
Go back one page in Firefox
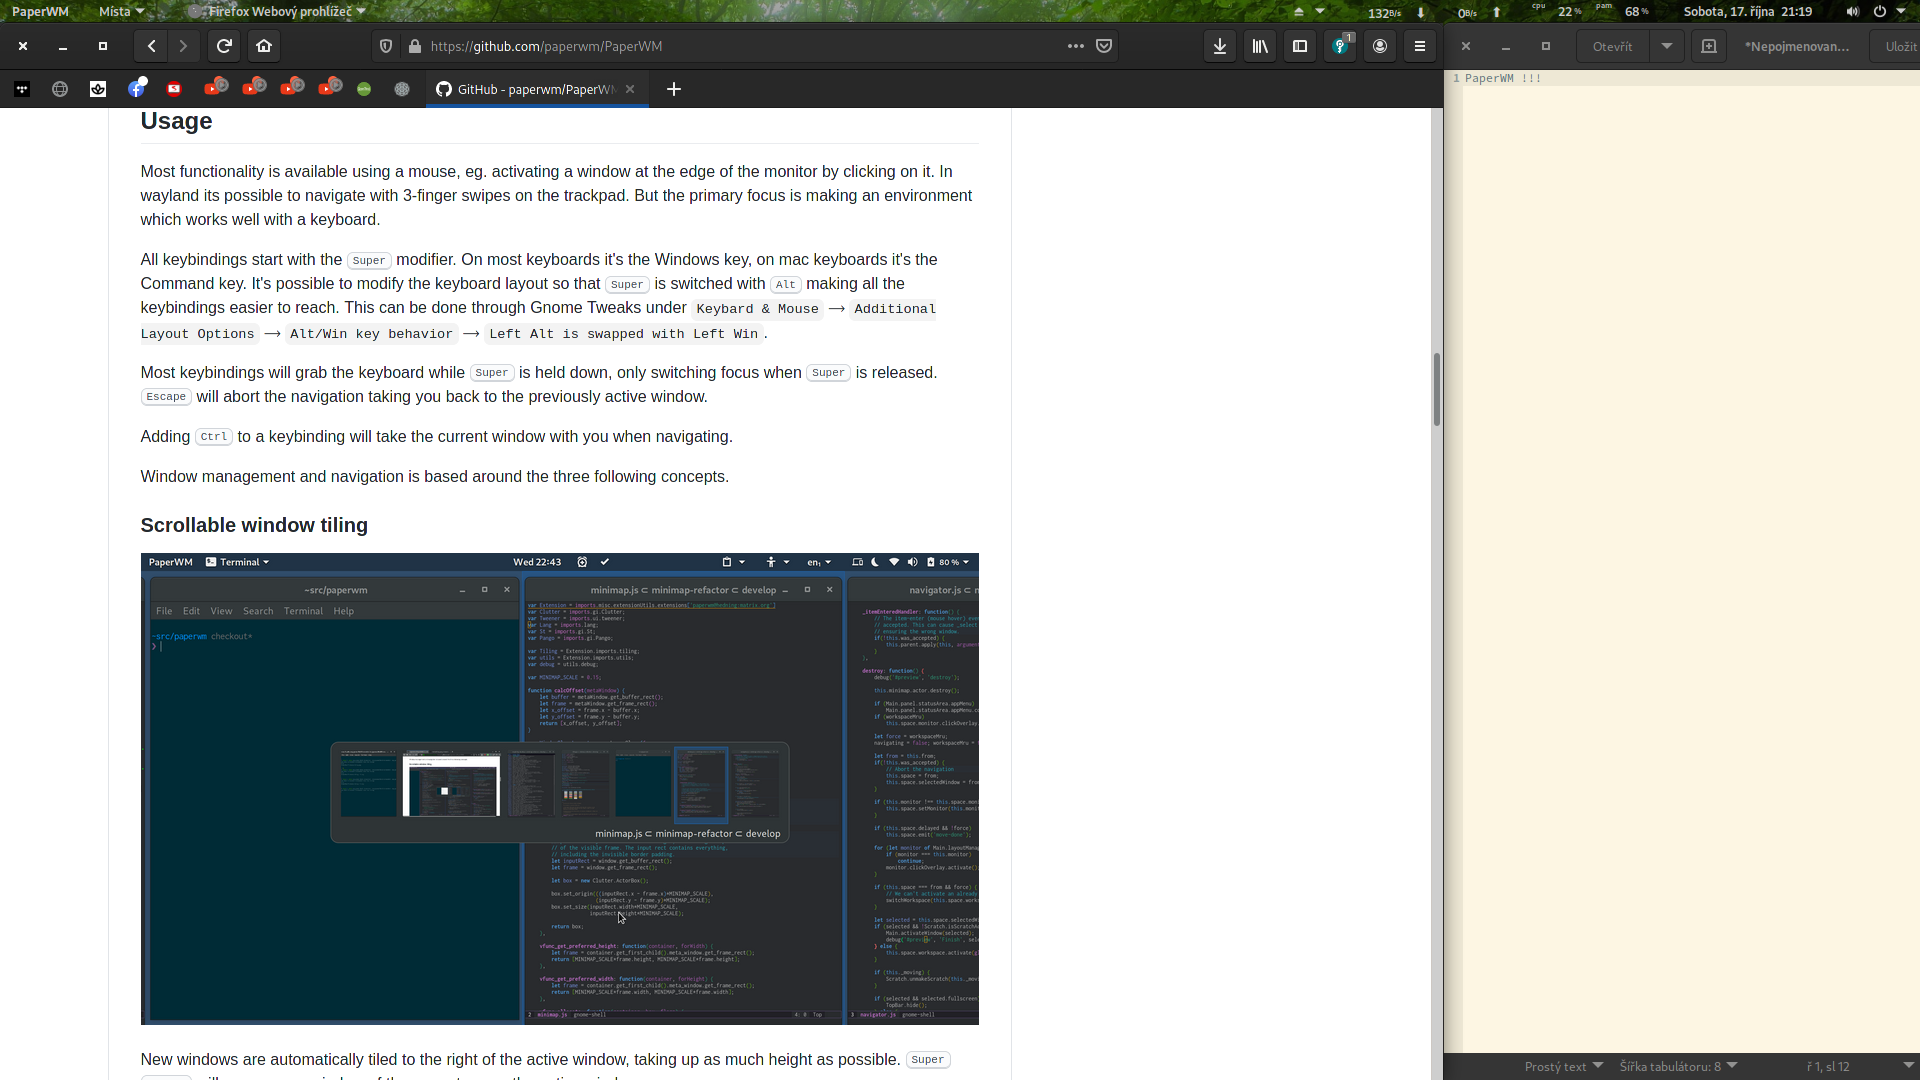tap(151, 46)
